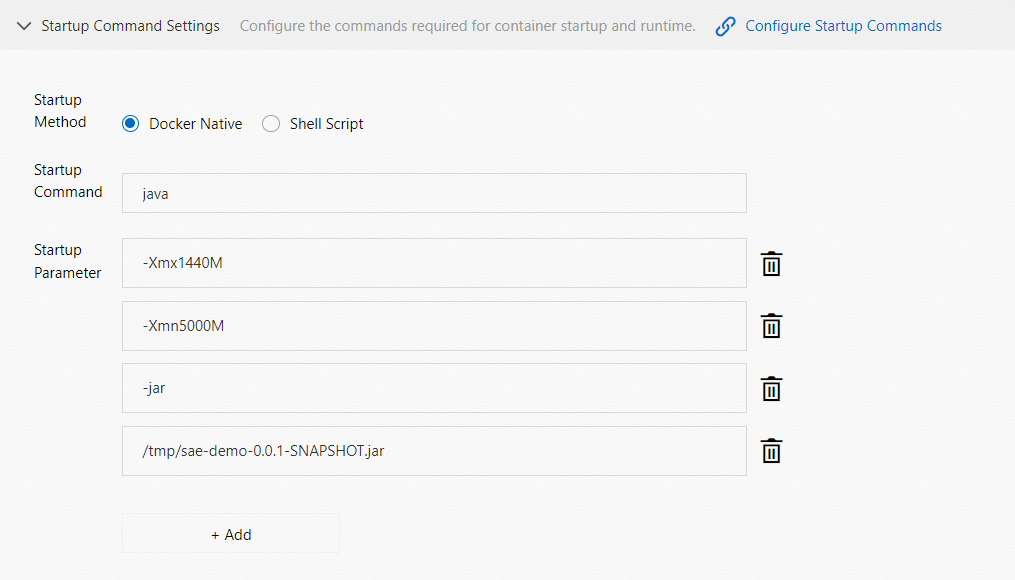The width and height of the screenshot is (1015, 580).
Task: Delete the -Xmx1440M startup parameter
Action: tap(771, 264)
